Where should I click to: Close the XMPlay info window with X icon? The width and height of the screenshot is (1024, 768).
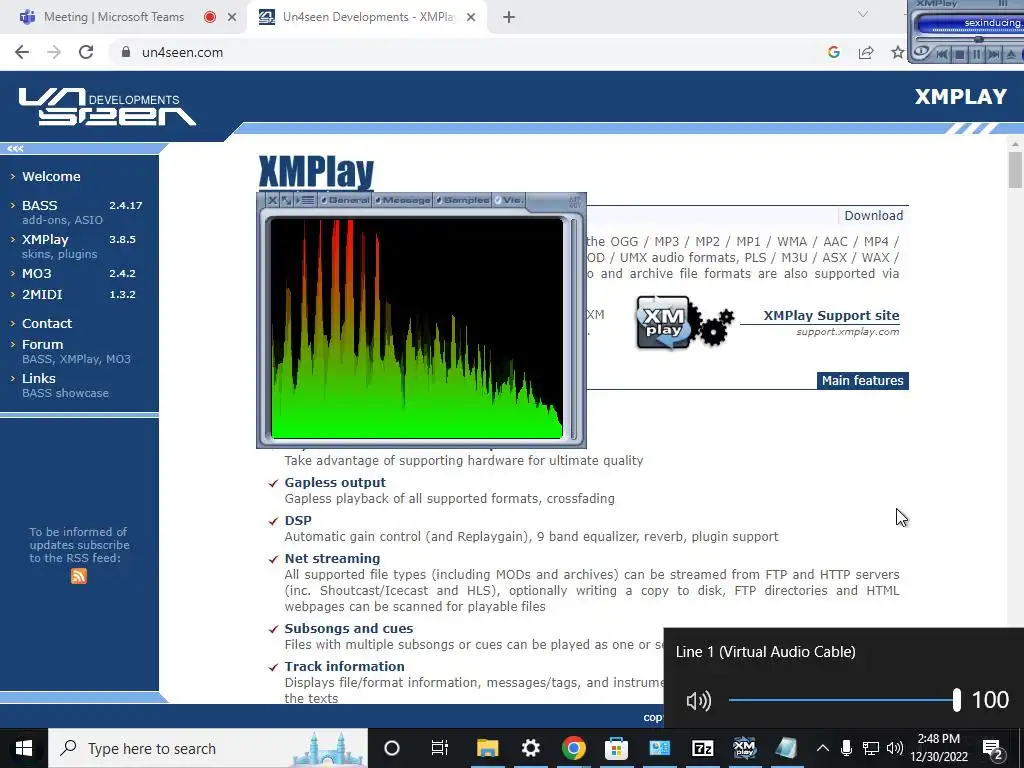272,200
